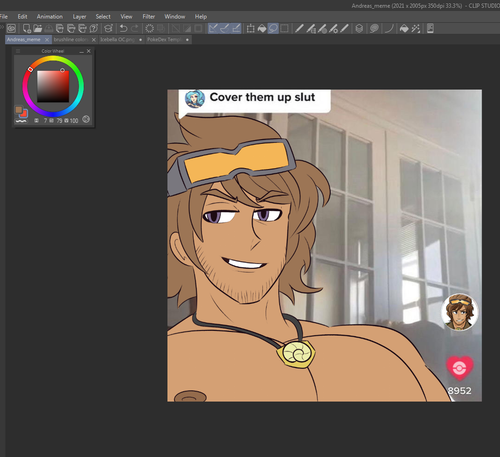Click the Clear (sunburst) toolbar icon
The image size is (500, 457).
click(x=150, y=29)
